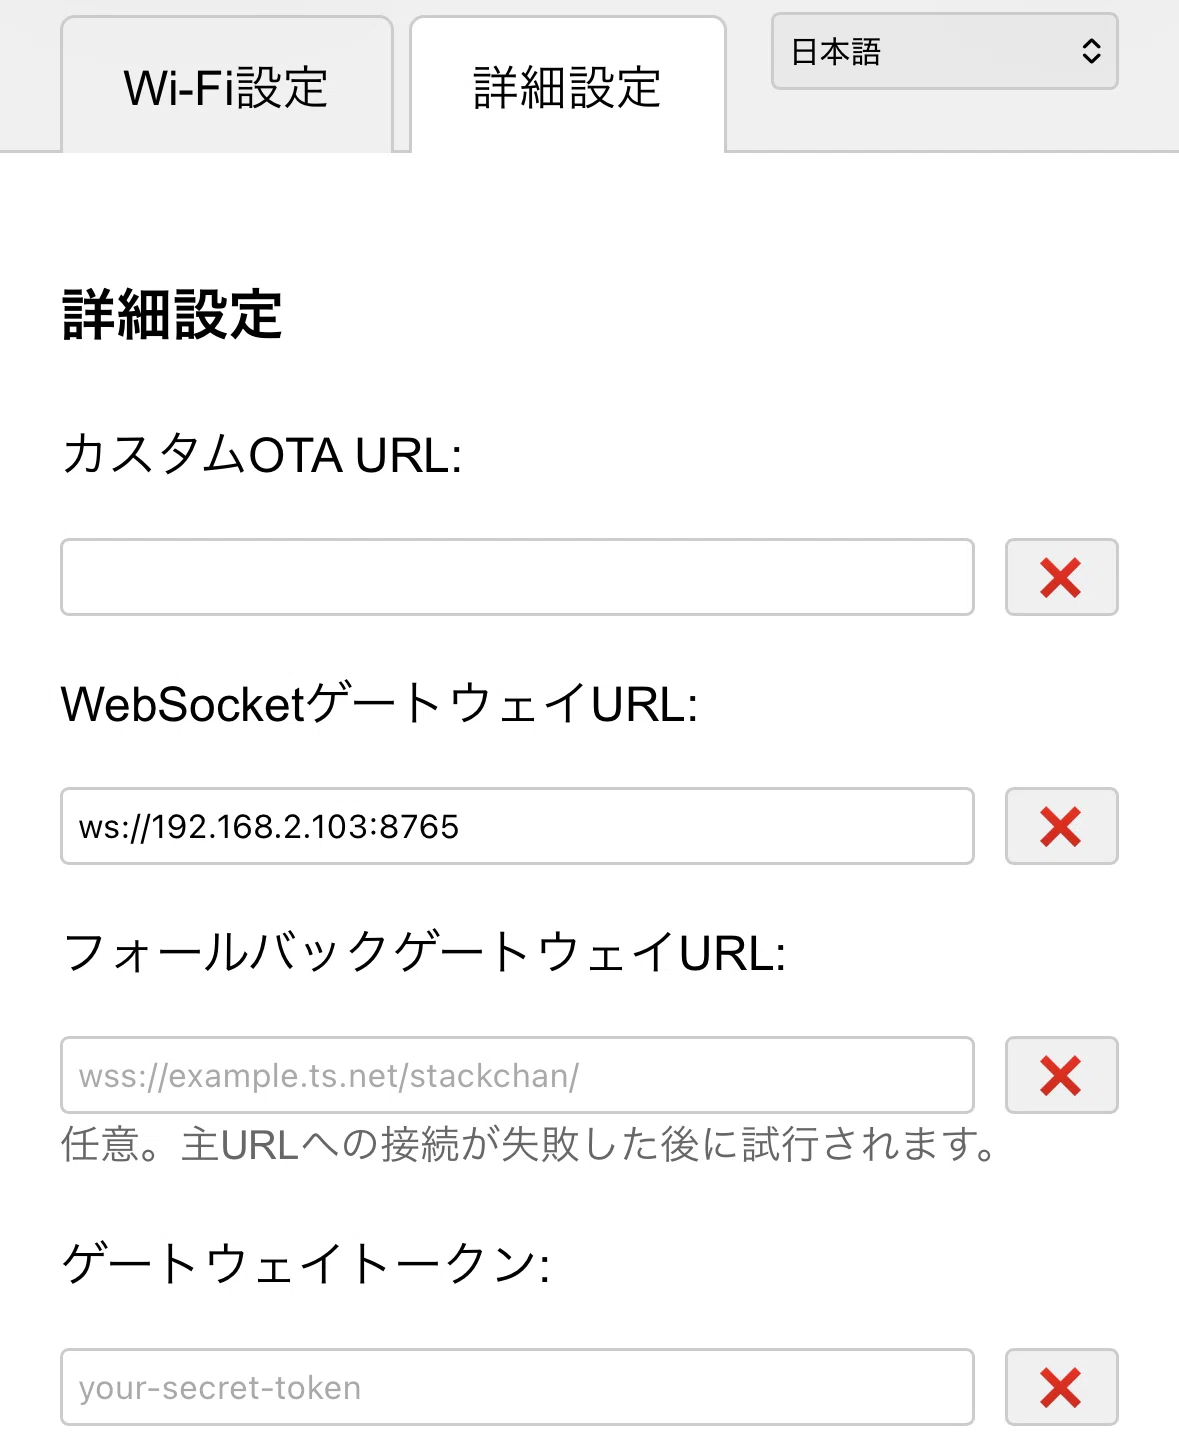
Task: Open the 日本語 language dropdown
Action: click(x=944, y=51)
